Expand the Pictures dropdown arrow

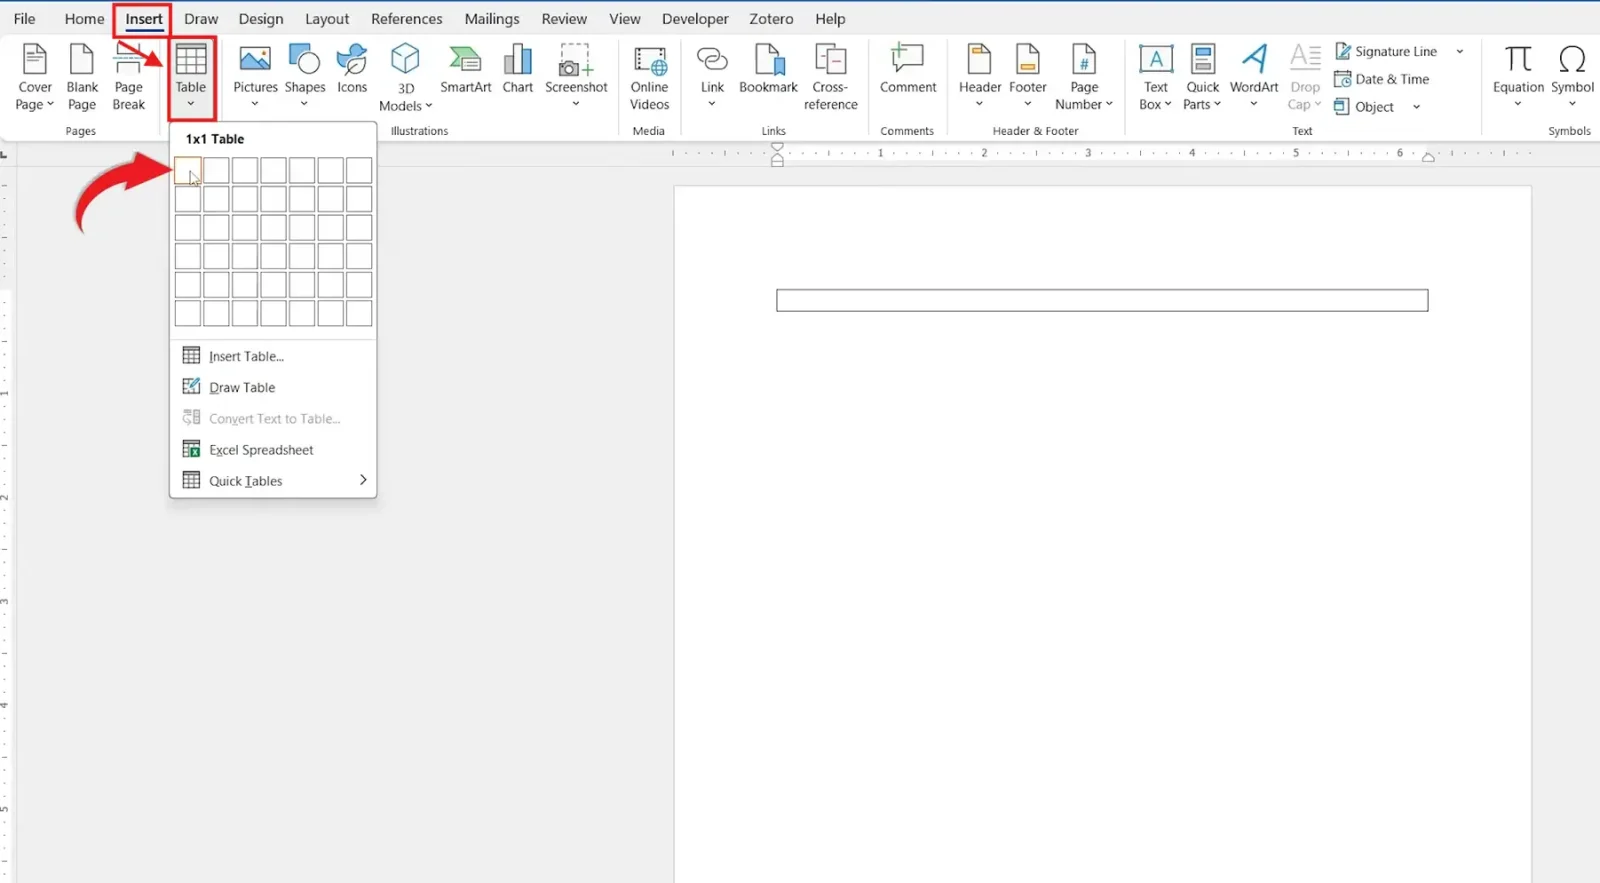[x=255, y=104]
